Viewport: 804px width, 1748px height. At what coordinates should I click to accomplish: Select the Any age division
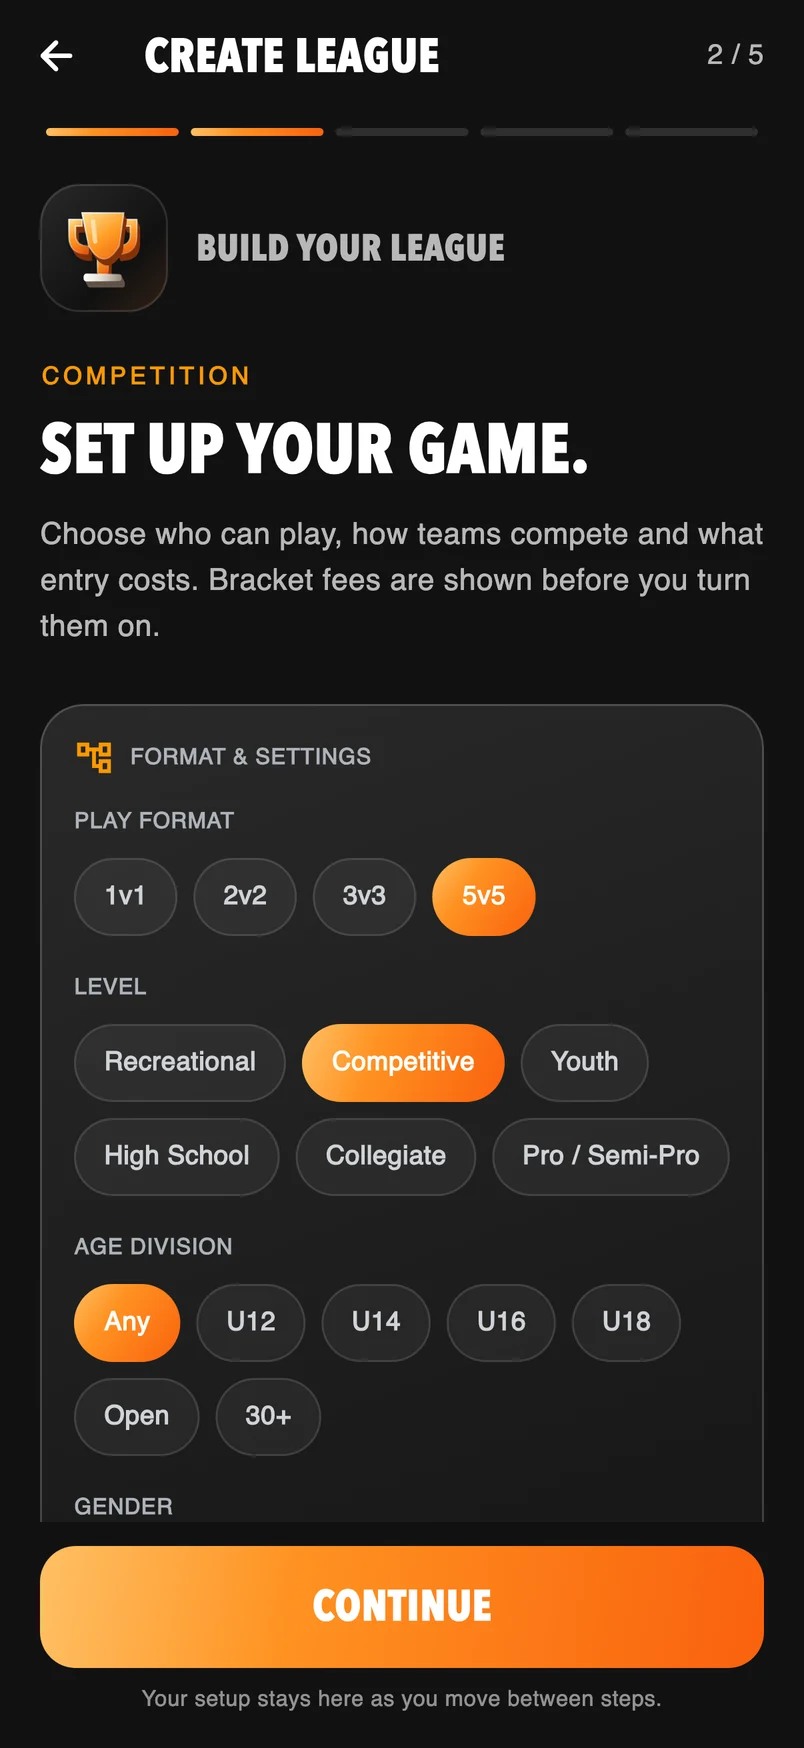[127, 1322]
